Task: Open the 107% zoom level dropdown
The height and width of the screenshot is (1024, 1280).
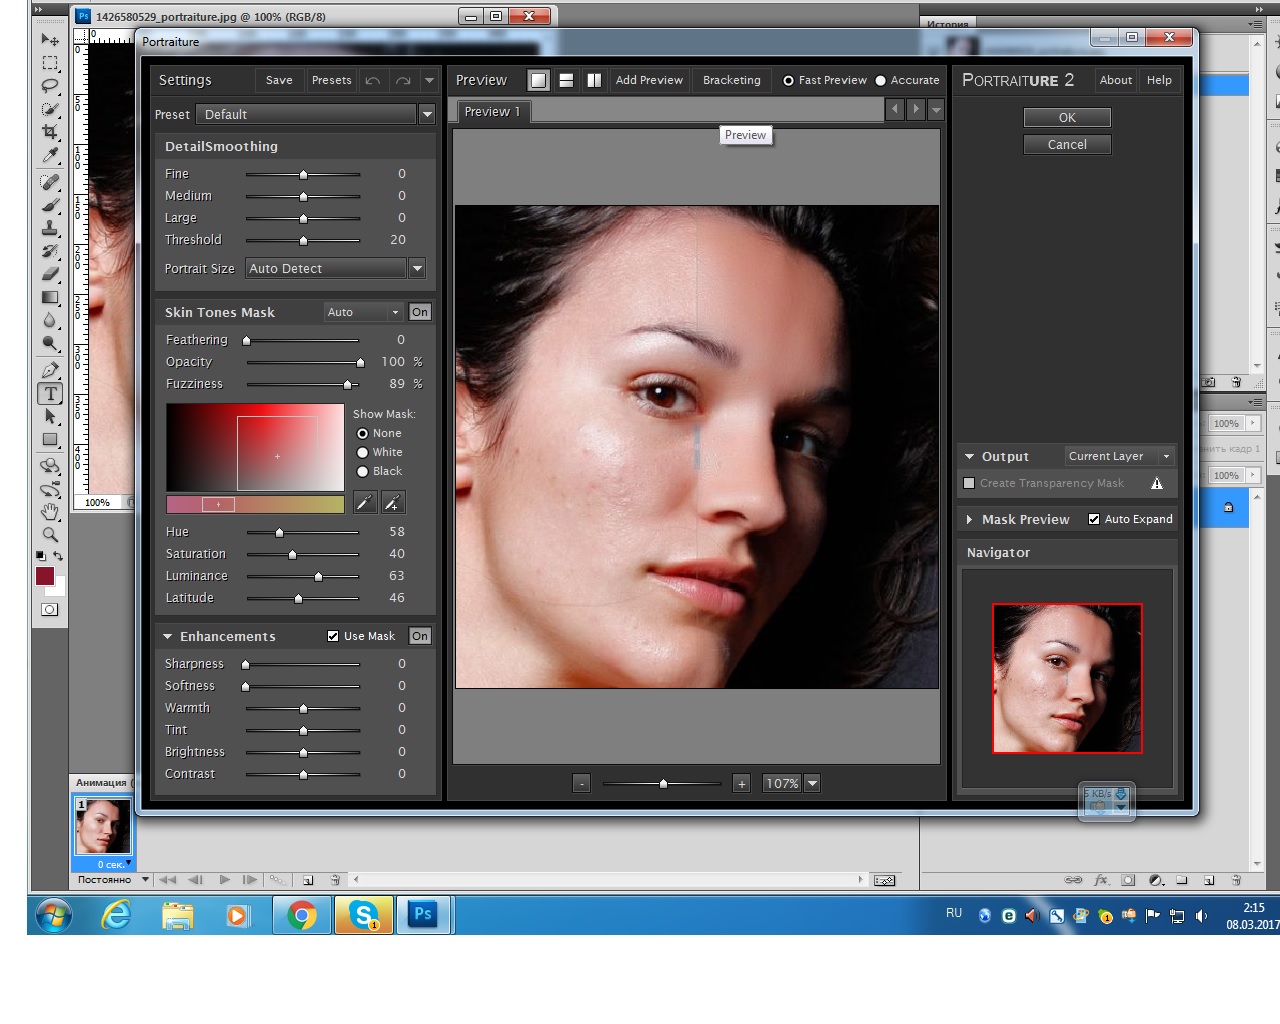Action: tap(812, 783)
